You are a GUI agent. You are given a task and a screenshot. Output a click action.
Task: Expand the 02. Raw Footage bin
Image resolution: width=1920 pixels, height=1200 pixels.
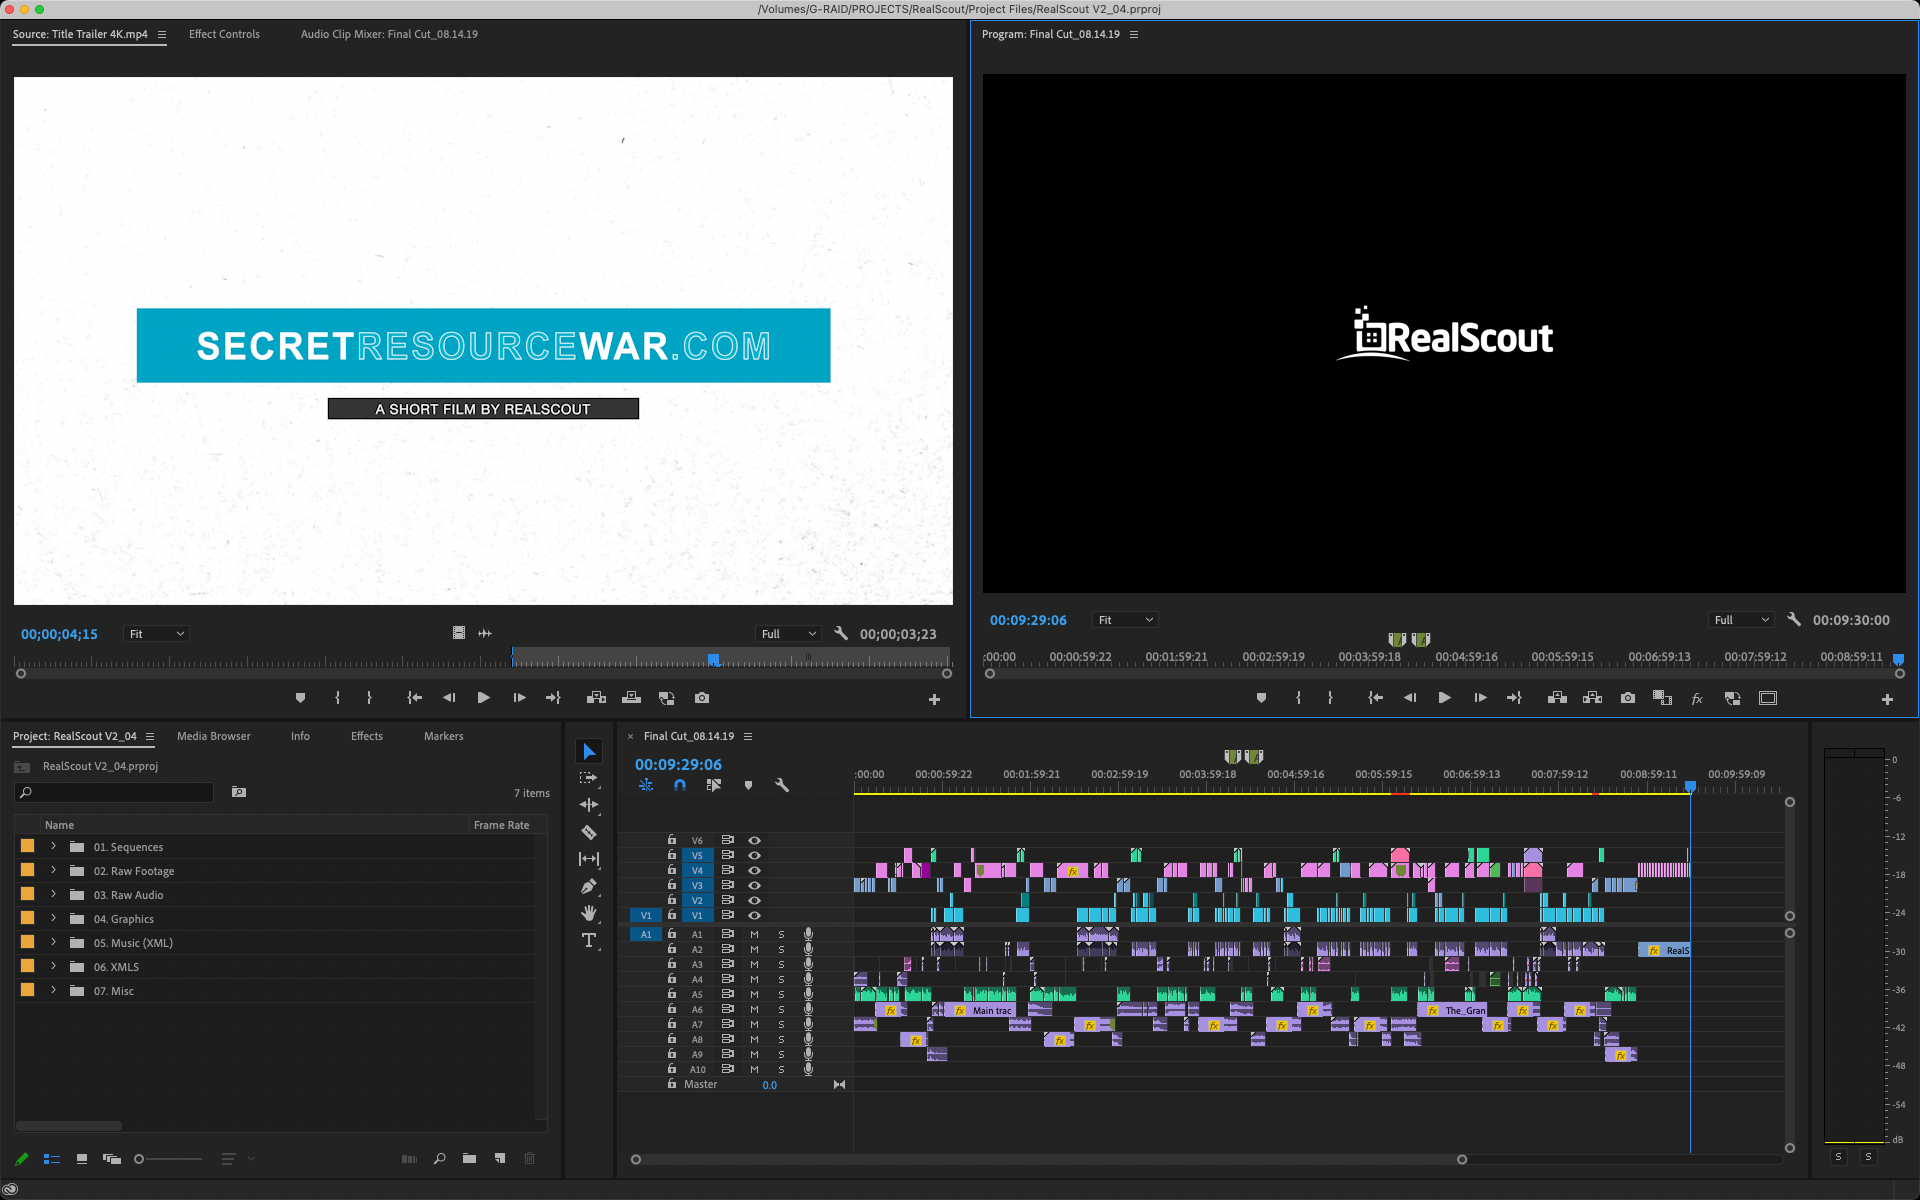(x=53, y=870)
